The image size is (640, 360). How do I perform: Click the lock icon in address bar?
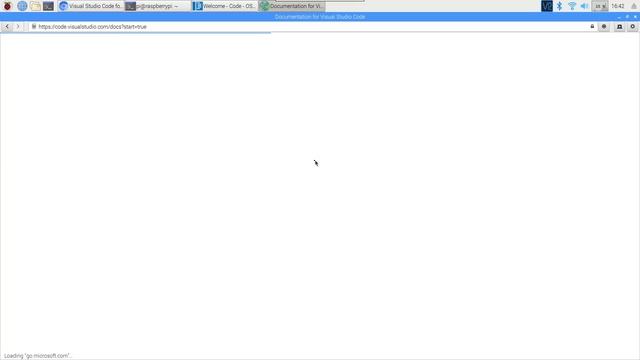click(592, 27)
